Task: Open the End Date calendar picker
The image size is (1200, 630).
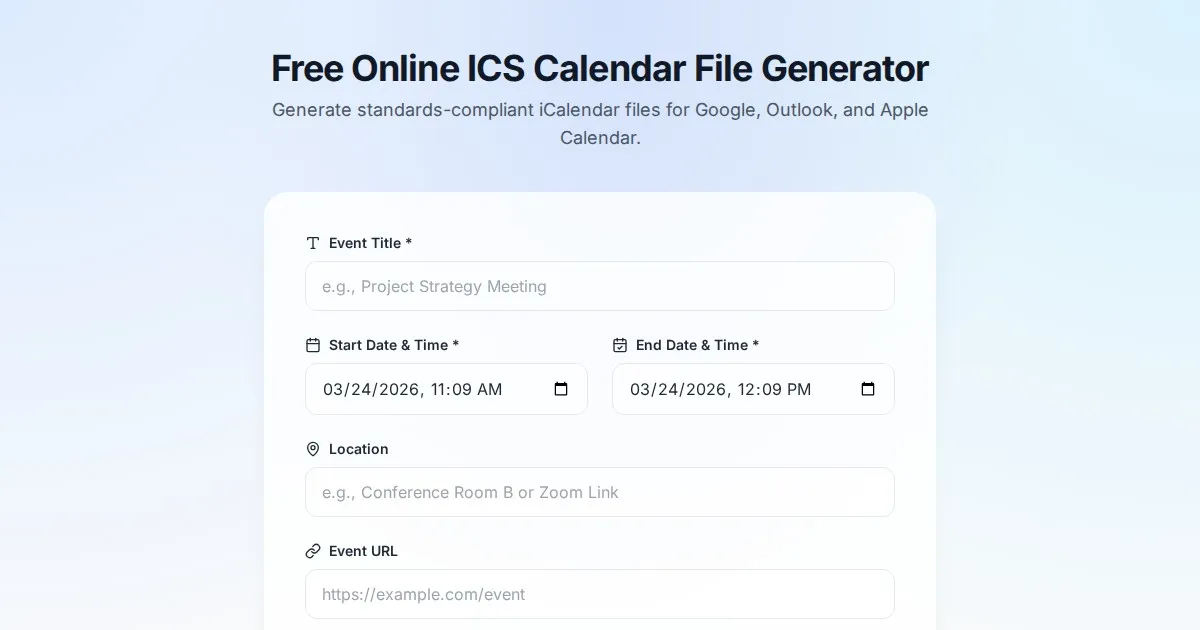Action: tap(868, 389)
